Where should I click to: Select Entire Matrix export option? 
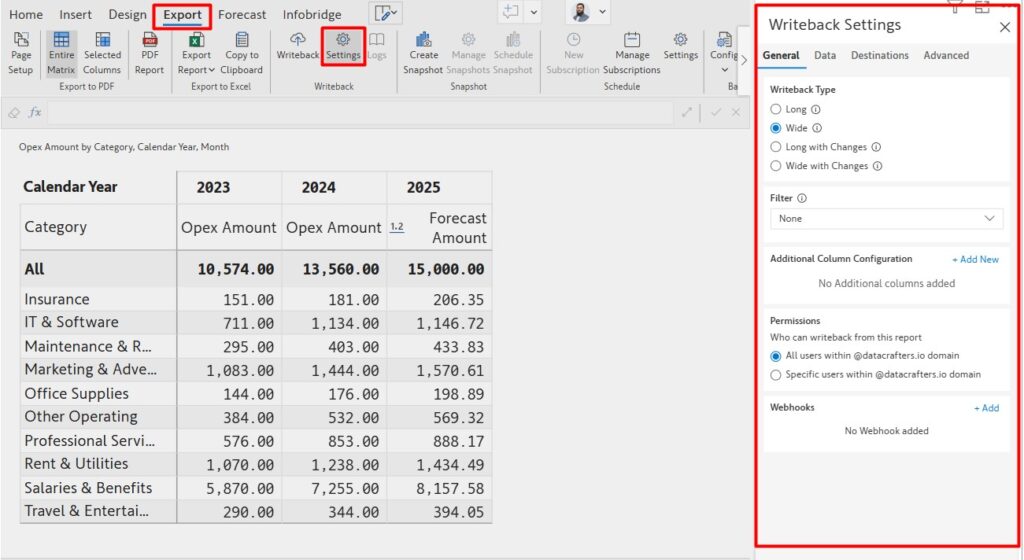61,41
